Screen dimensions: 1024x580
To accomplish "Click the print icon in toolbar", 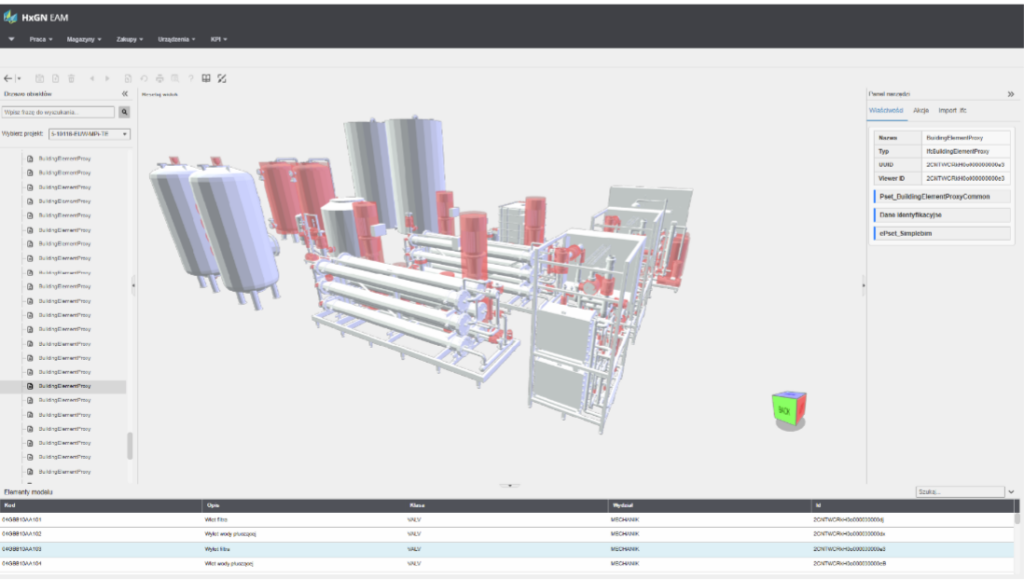I will pos(159,78).
